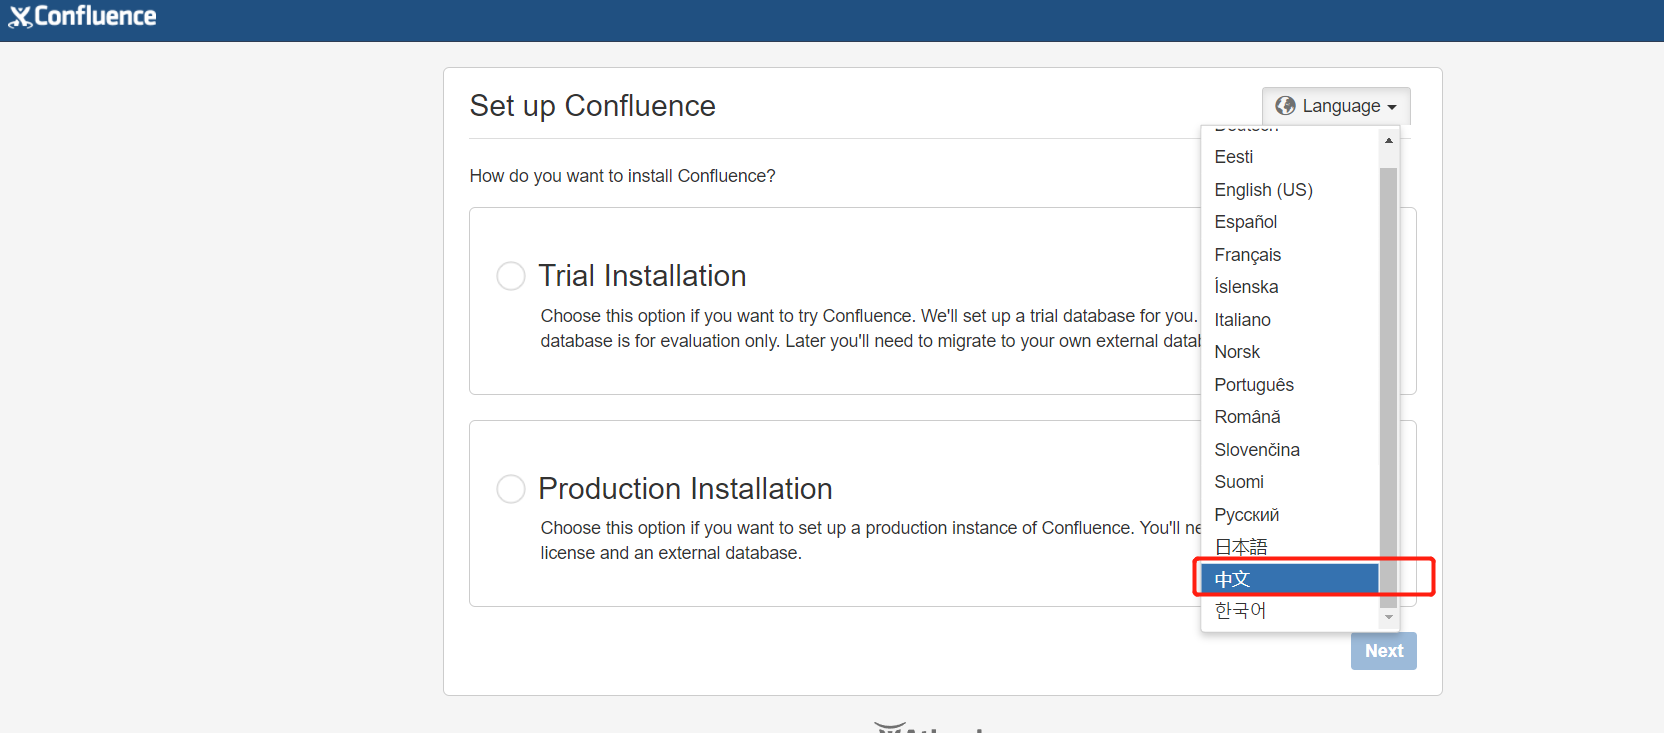Choose Slovenčina from the language list
Viewport: 1664px width, 733px height.
pyautogui.click(x=1290, y=450)
